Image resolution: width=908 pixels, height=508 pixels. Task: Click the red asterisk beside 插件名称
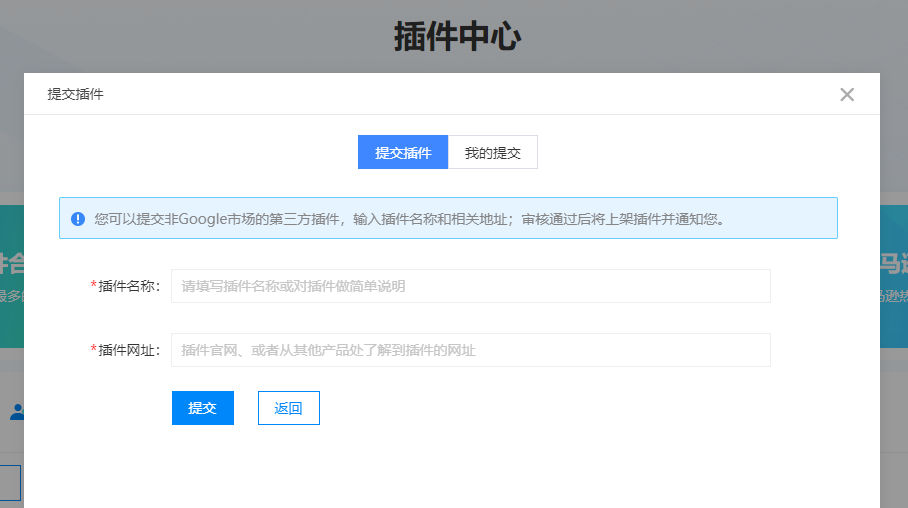pos(94,286)
